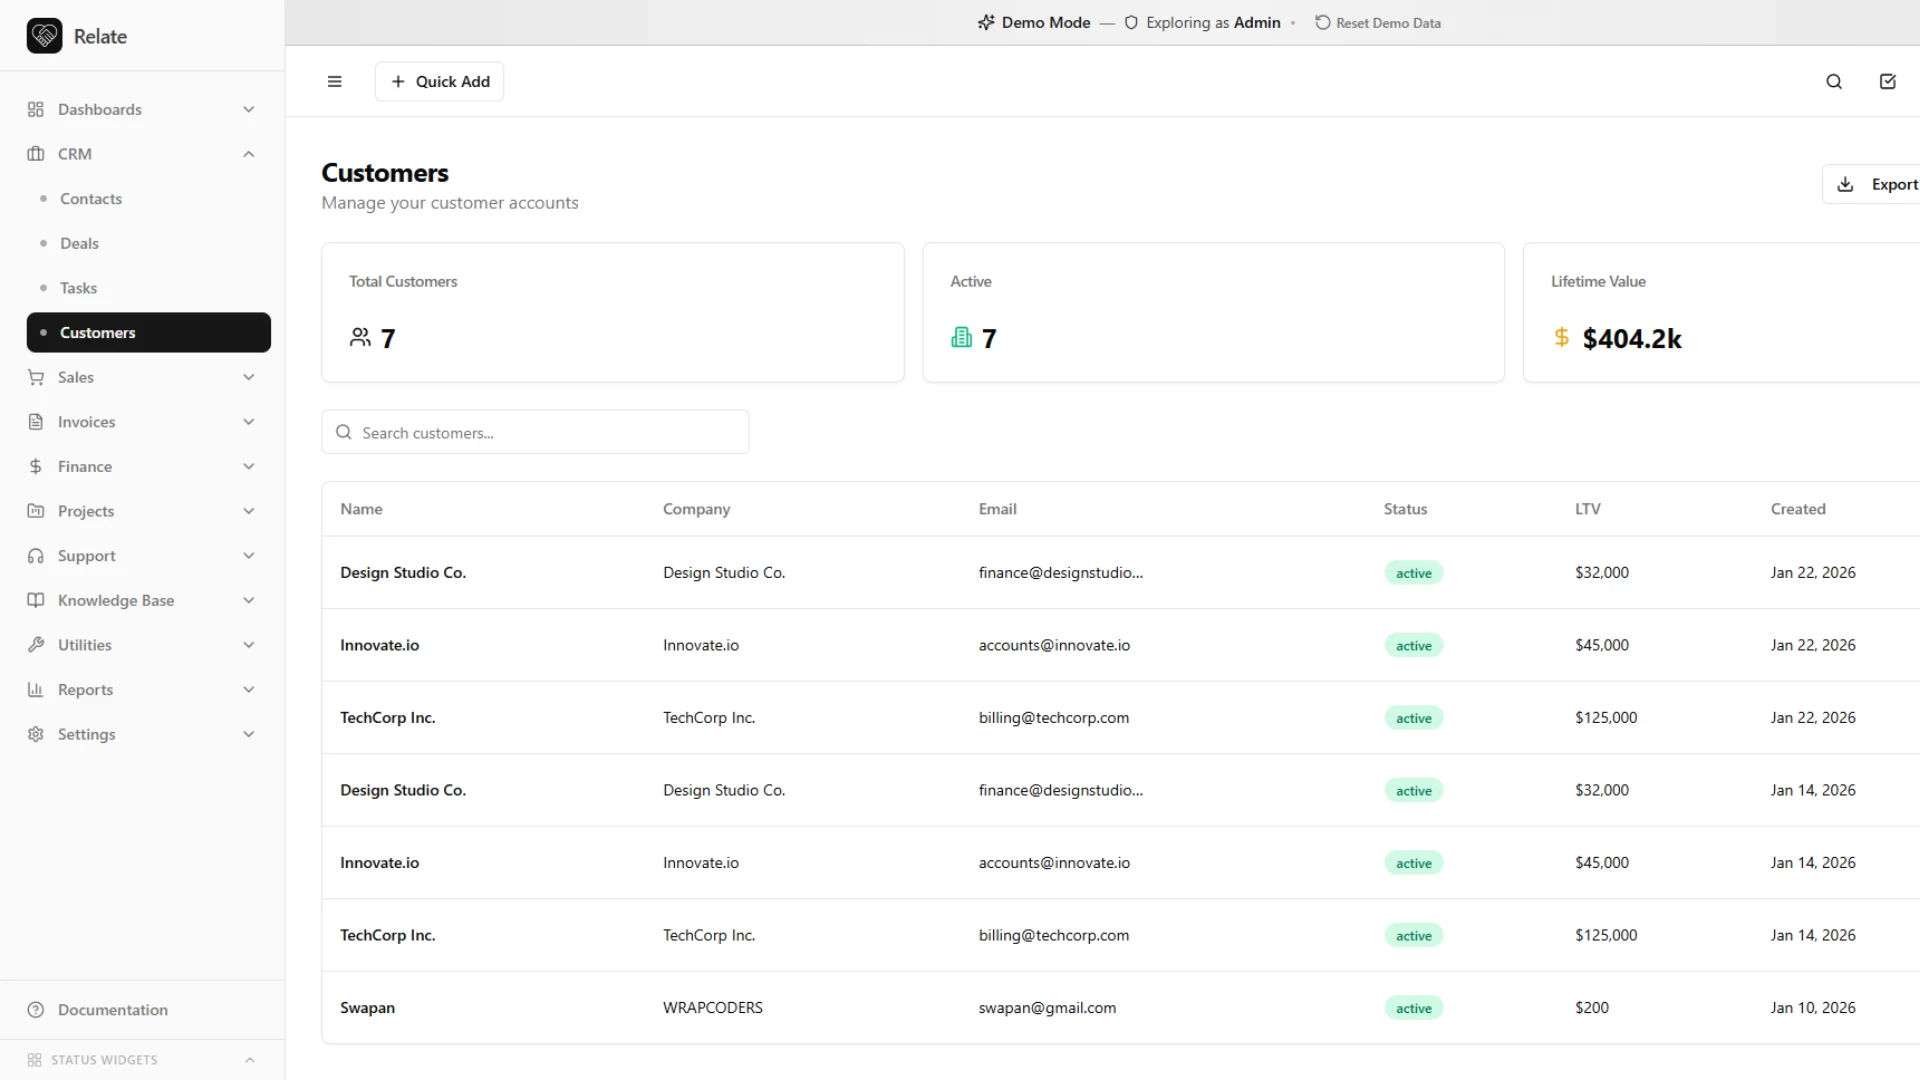The height and width of the screenshot is (1080, 1920).
Task: Expand the Utilities section chevron
Action: [249, 645]
